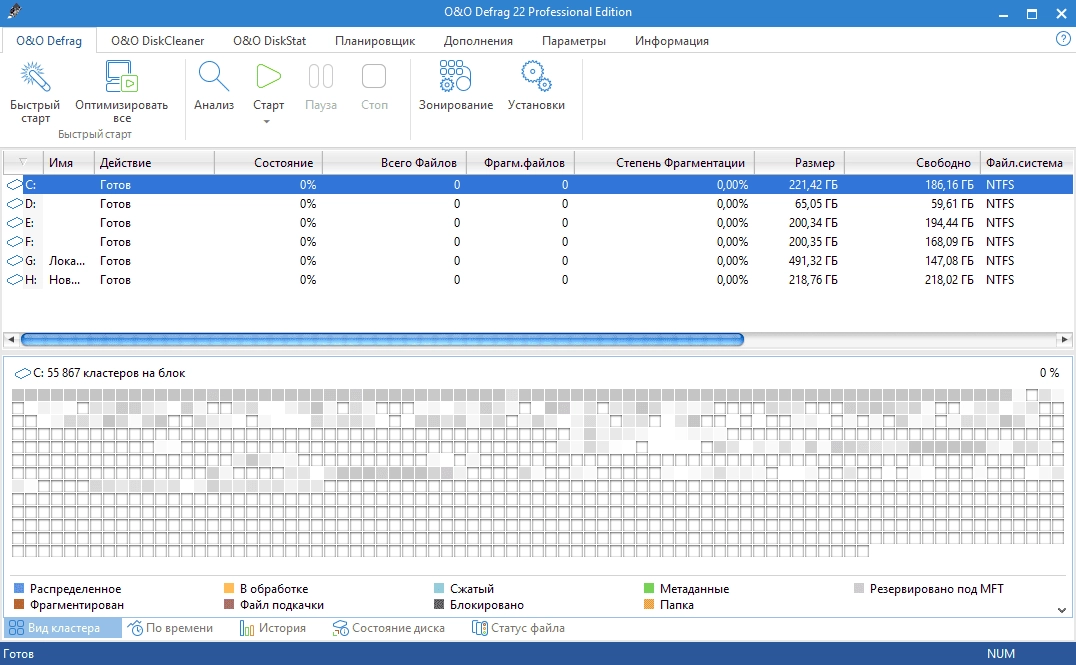Switch to O&O Defrag tab
The width and height of the screenshot is (1076, 665).
[x=49, y=40]
